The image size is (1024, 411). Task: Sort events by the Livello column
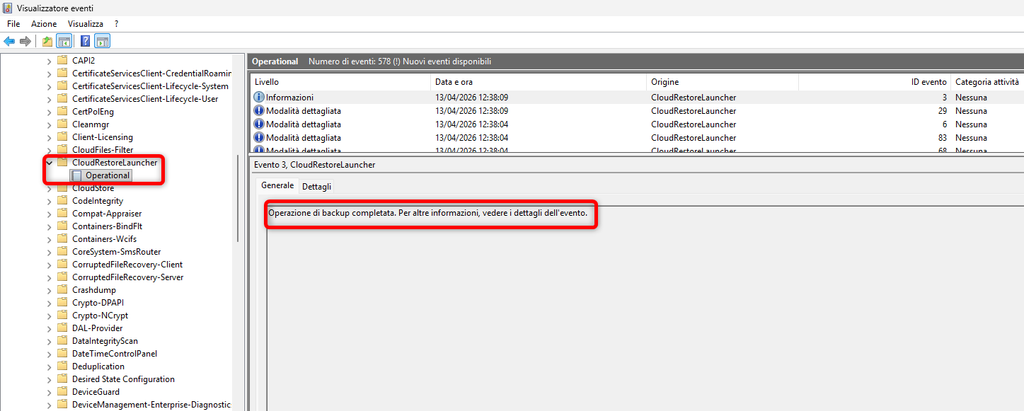pyautogui.click(x=341, y=82)
